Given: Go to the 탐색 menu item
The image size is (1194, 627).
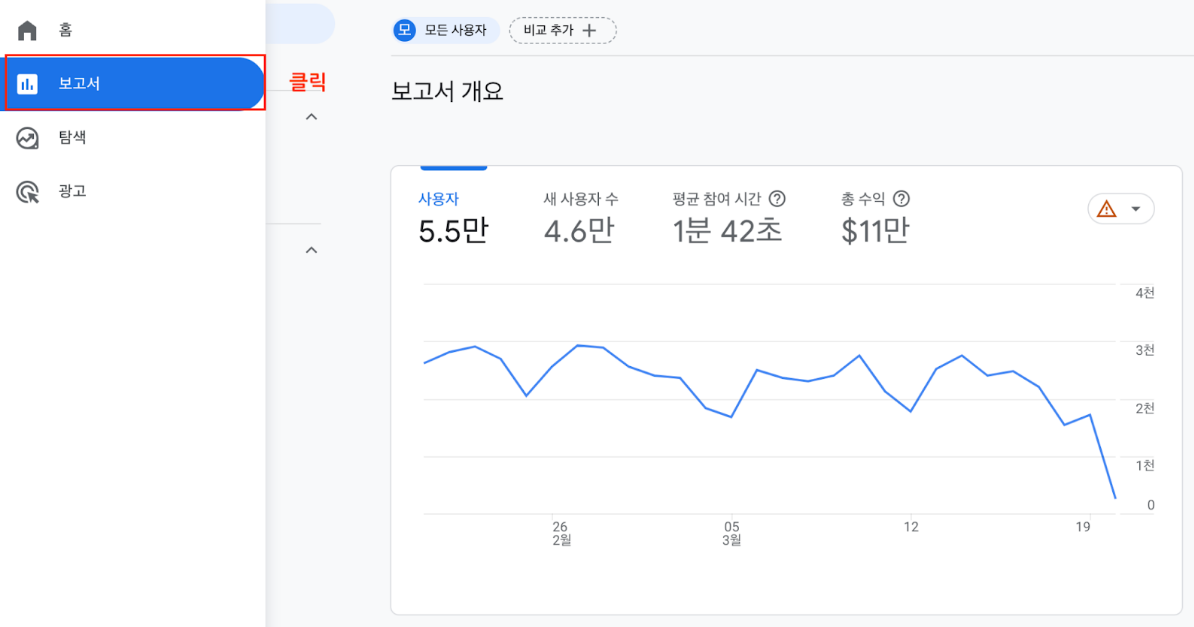Looking at the screenshot, I should pyautogui.click(x=132, y=138).
